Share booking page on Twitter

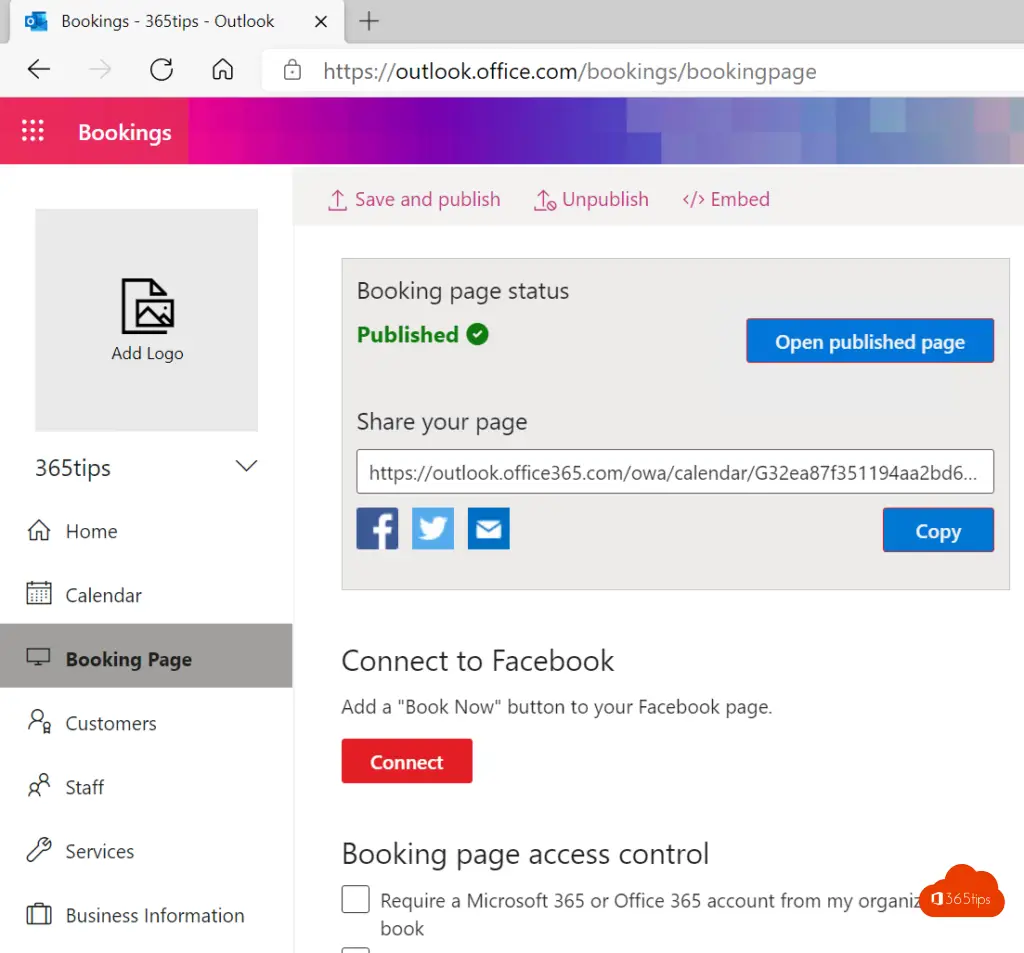pos(433,528)
